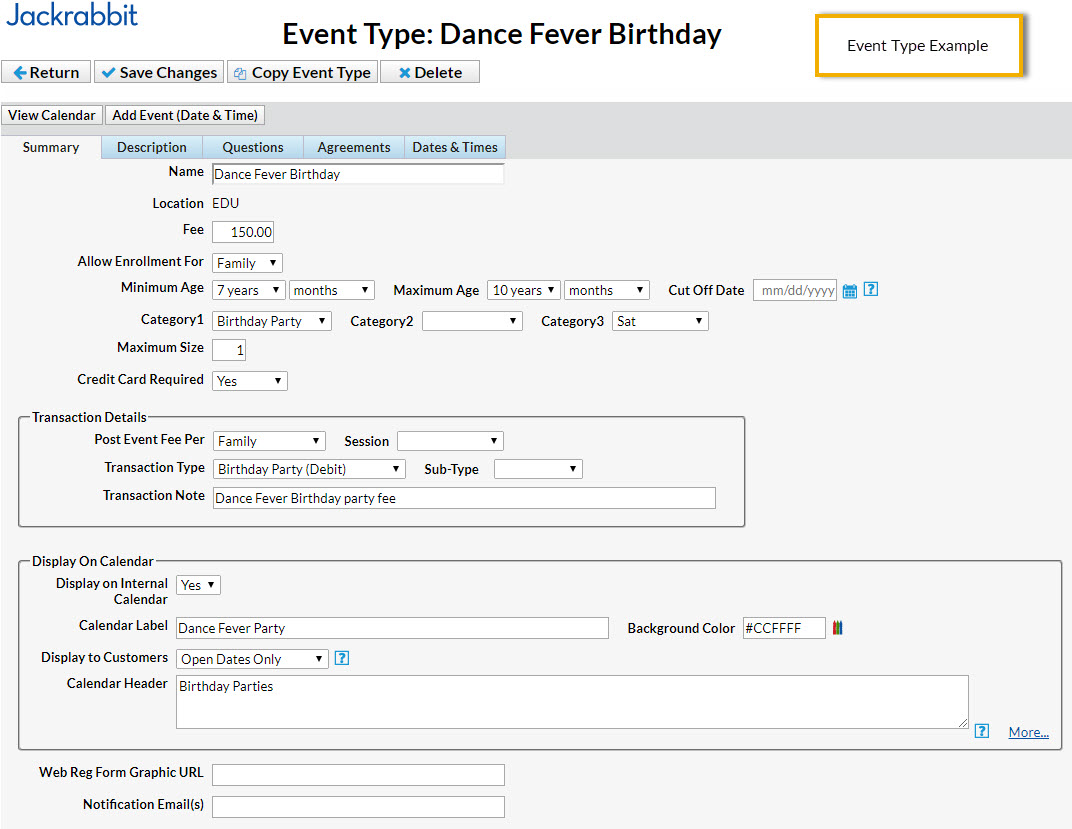Screen dimensions: 1072x829
Task: Click the Background Color hex field
Action: pos(784,628)
